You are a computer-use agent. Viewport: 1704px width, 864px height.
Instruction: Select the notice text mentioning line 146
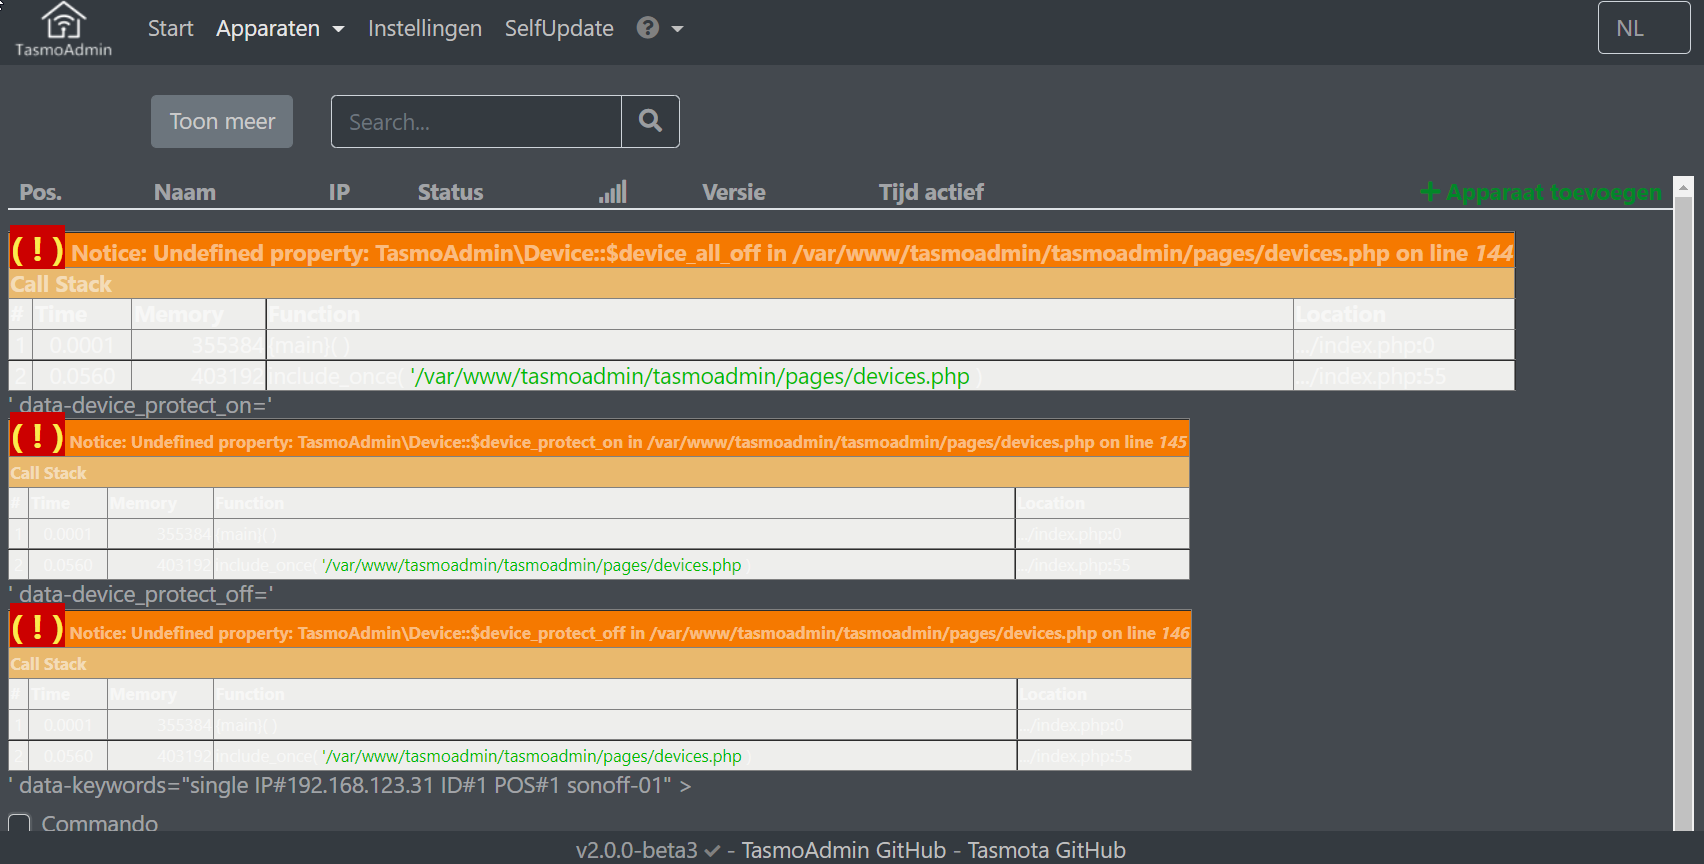click(629, 633)
